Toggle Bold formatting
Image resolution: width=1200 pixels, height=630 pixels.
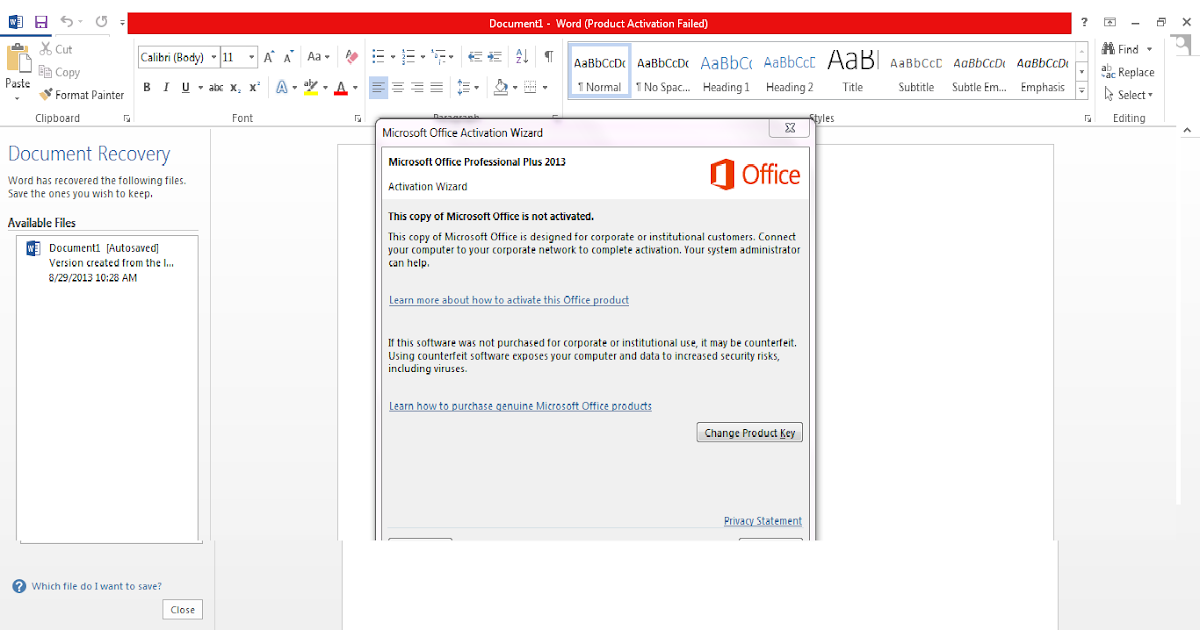[147, 88]
